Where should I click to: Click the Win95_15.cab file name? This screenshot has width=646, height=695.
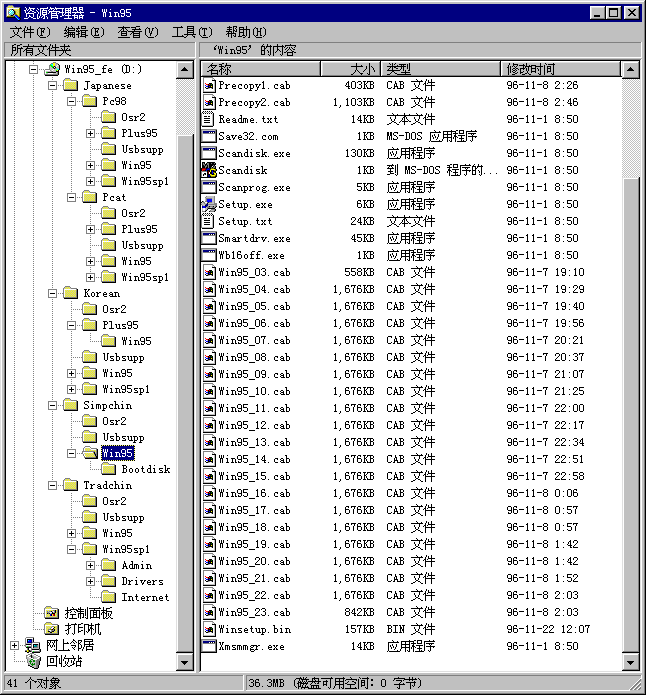pyautogui.click(x=254, y=476)
